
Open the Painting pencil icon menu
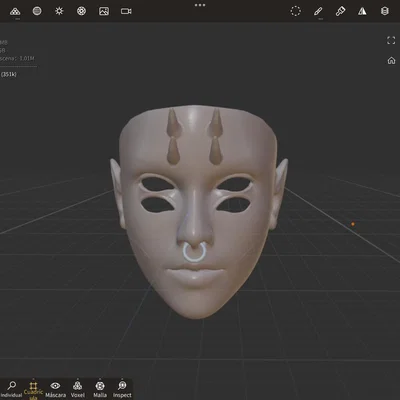pos(318,11)
